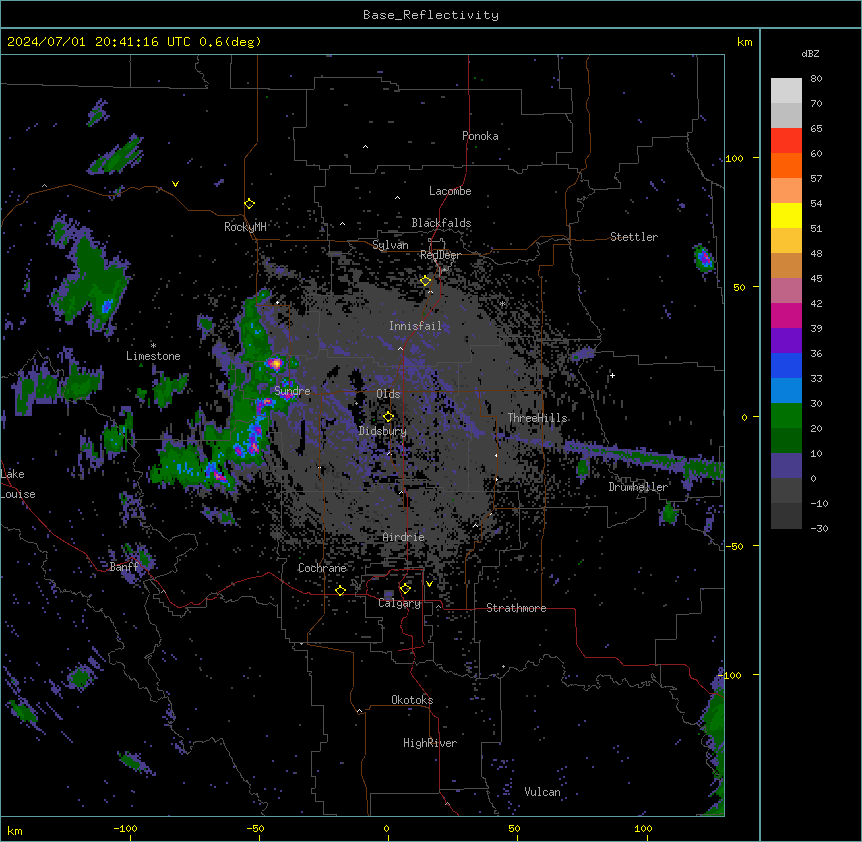Select the Innisfail label
Screen dimensions: 862x842
415,326
